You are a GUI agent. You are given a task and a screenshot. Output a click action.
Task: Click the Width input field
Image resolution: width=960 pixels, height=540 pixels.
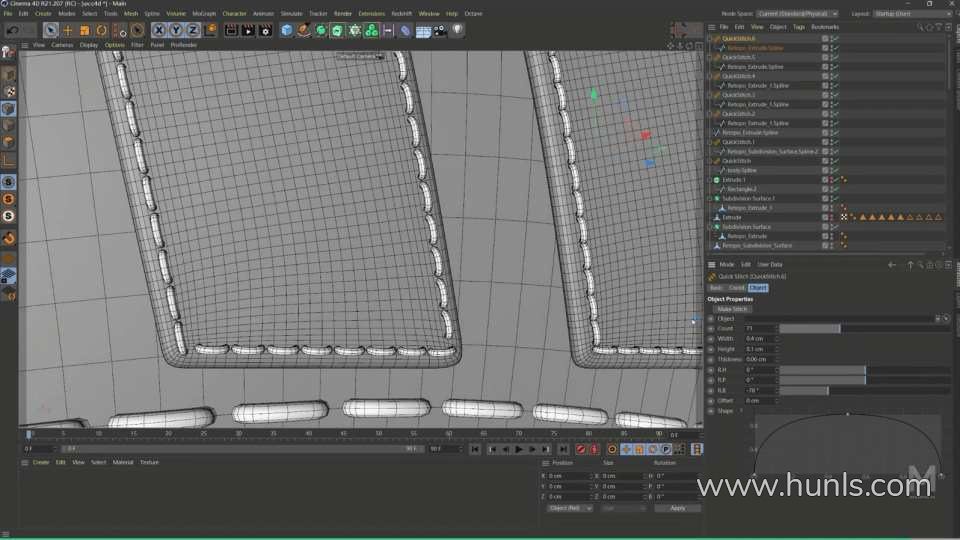(x=758, y=338)
